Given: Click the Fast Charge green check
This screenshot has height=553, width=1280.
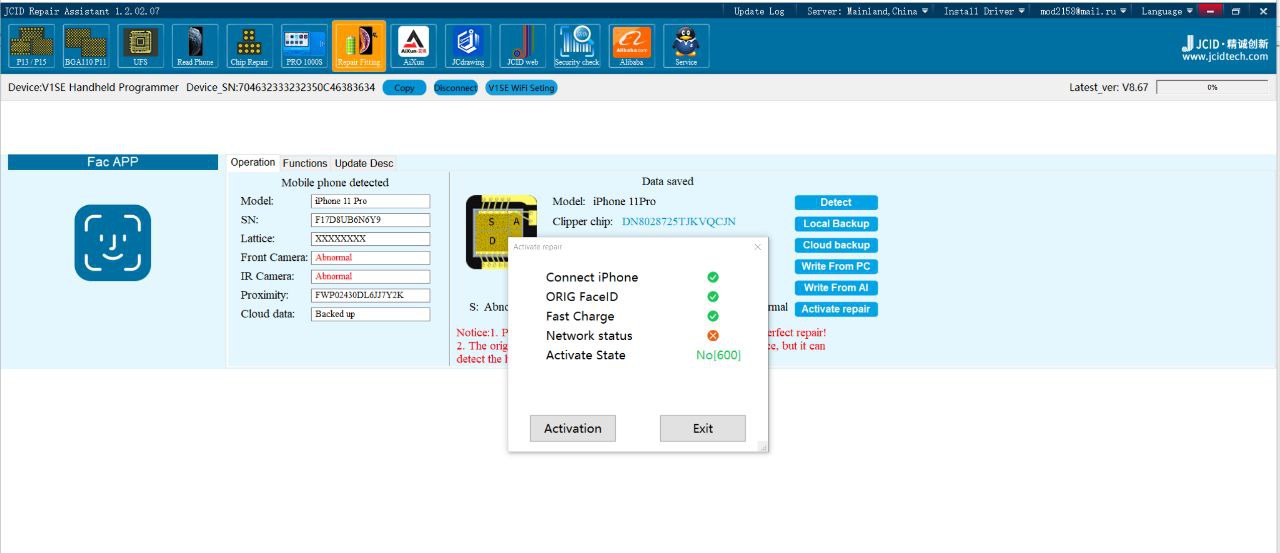Looking at the screenshot, I should (713, 316).
